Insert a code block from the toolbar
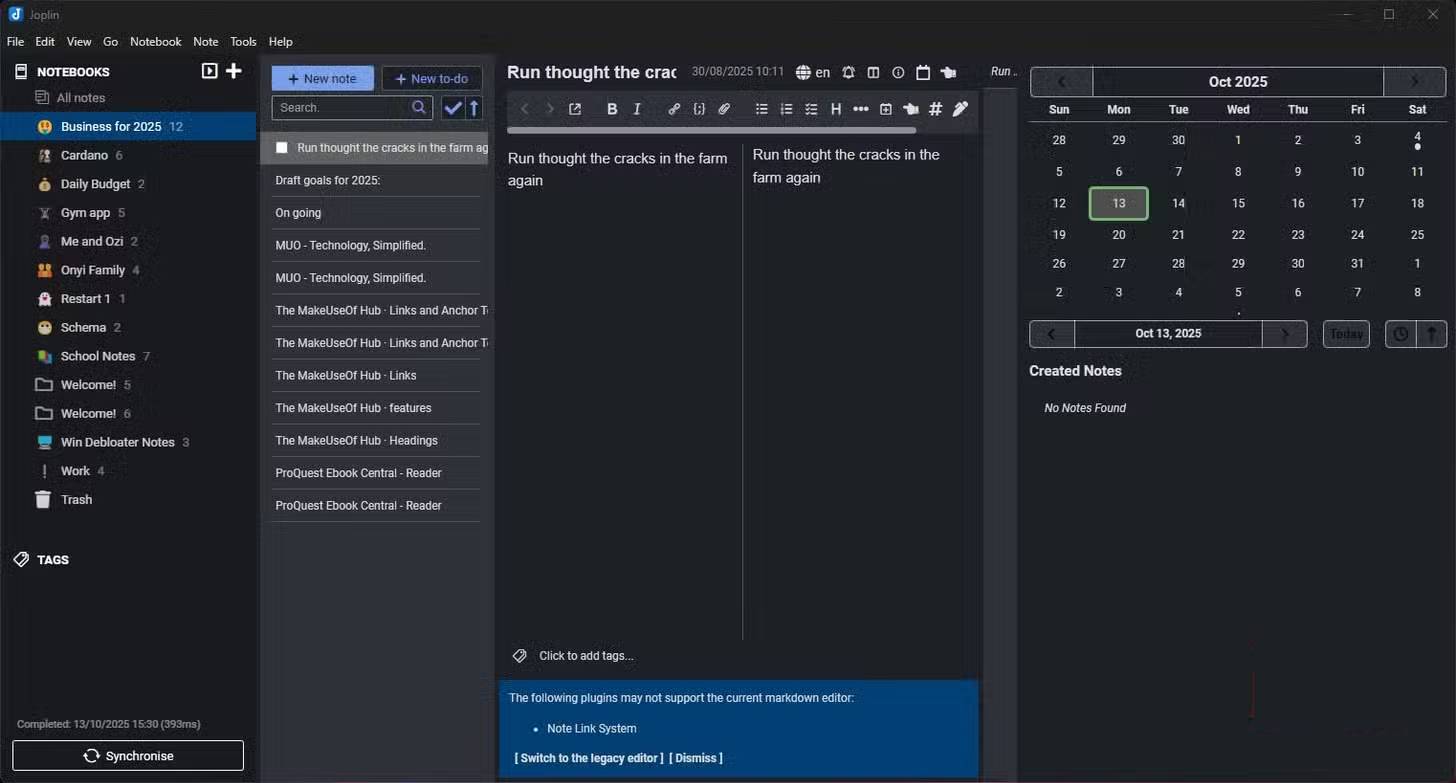The height and width of the screenshot is (783, 1456). coord(699,109)
